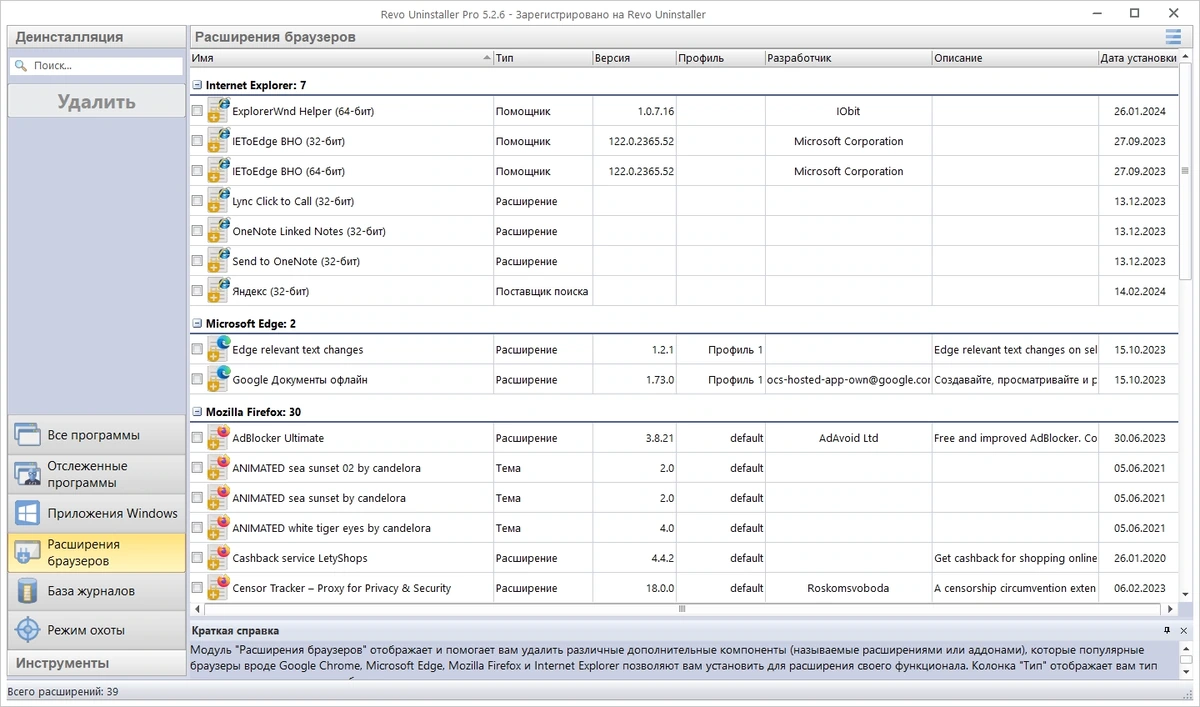Click ANIMATED sea sunset 02 theme icon
Viewport: 1200px width, 707px height.
point(219,468)
